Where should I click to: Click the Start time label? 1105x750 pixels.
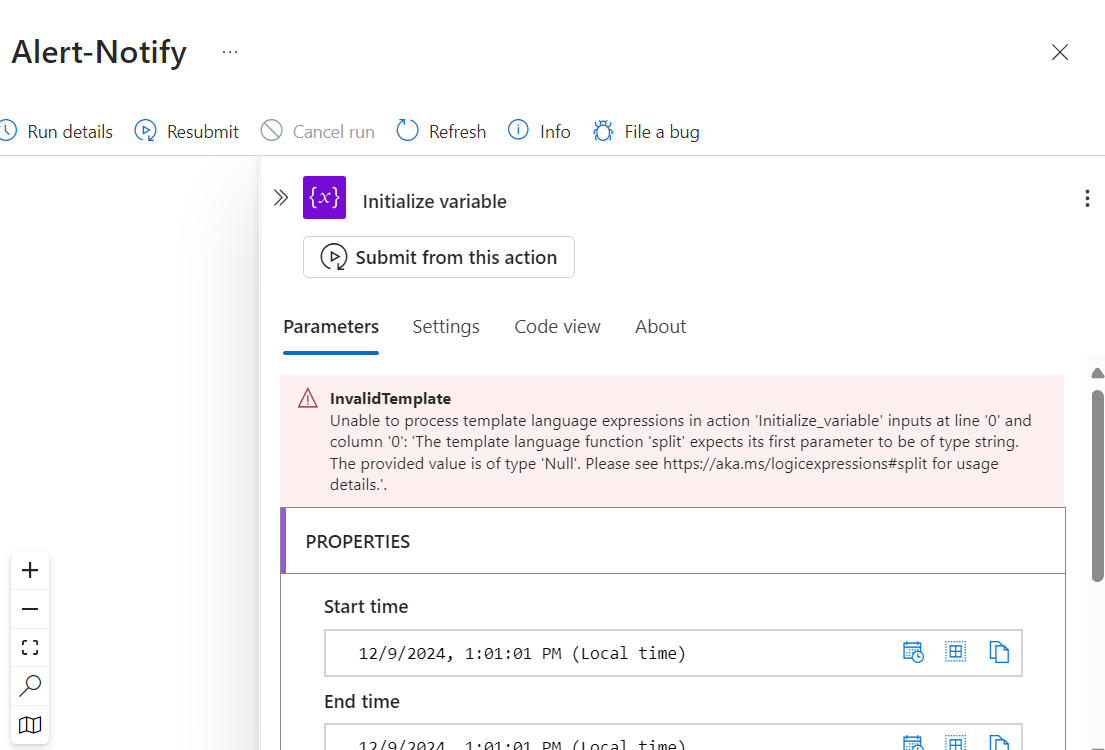tap(366, 606)
